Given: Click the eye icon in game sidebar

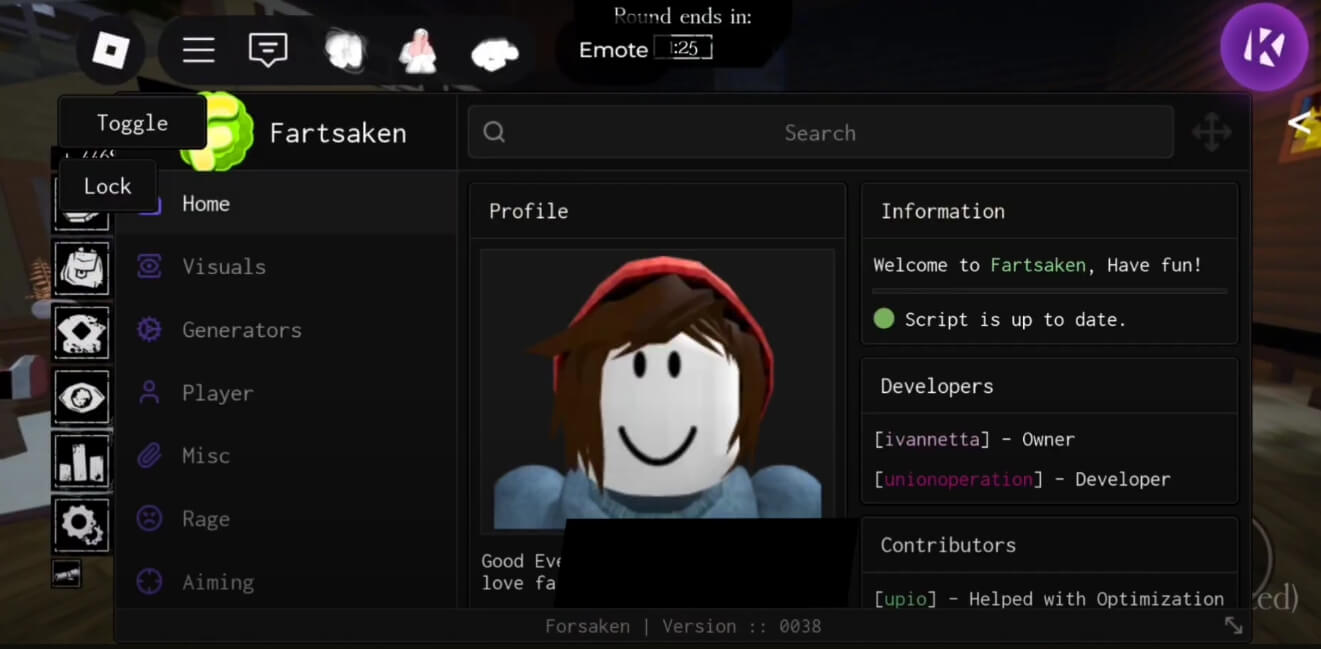Looking at the screenshot, I should [x=82, y=397].
